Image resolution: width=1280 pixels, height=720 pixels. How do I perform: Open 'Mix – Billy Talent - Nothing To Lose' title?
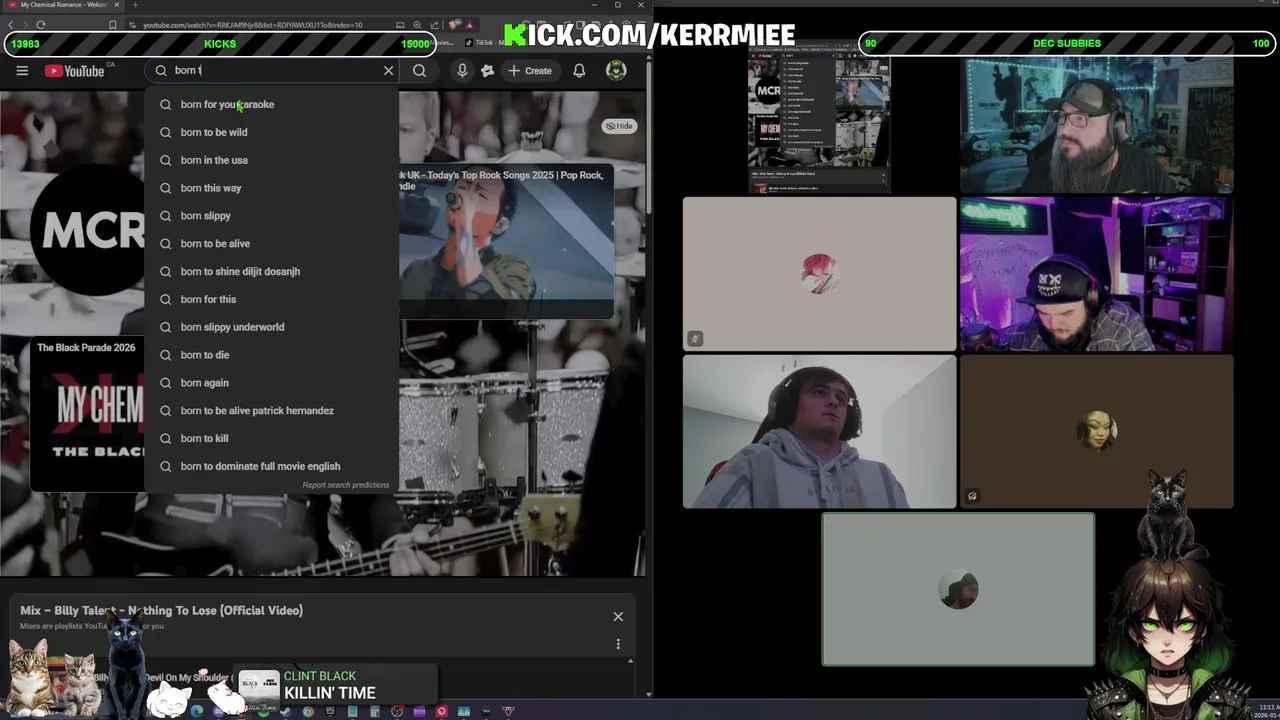(x=161, y=610)
